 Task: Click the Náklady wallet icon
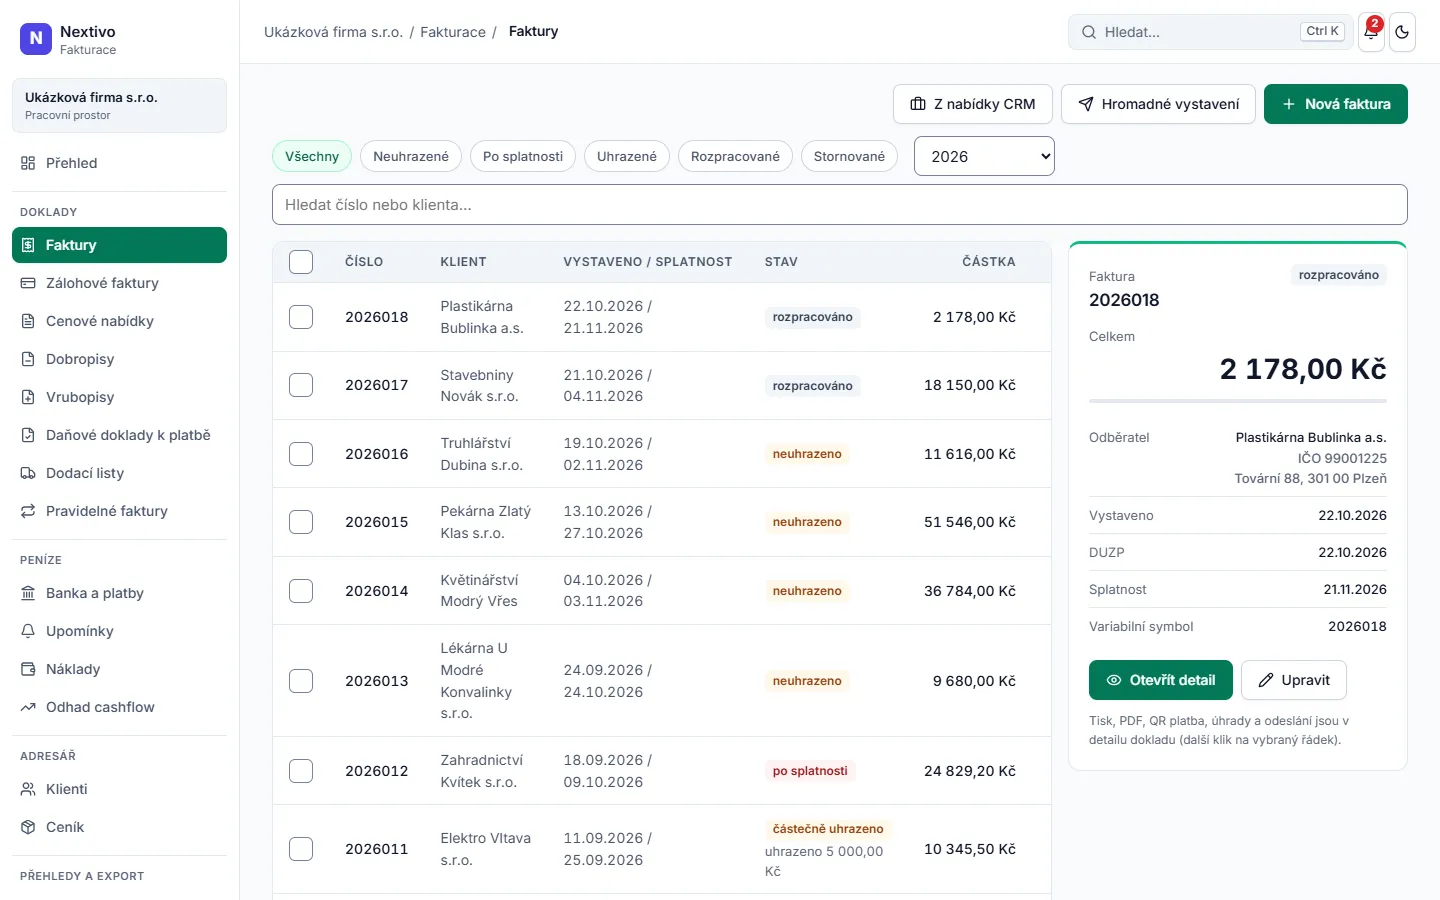click(28, 669)
